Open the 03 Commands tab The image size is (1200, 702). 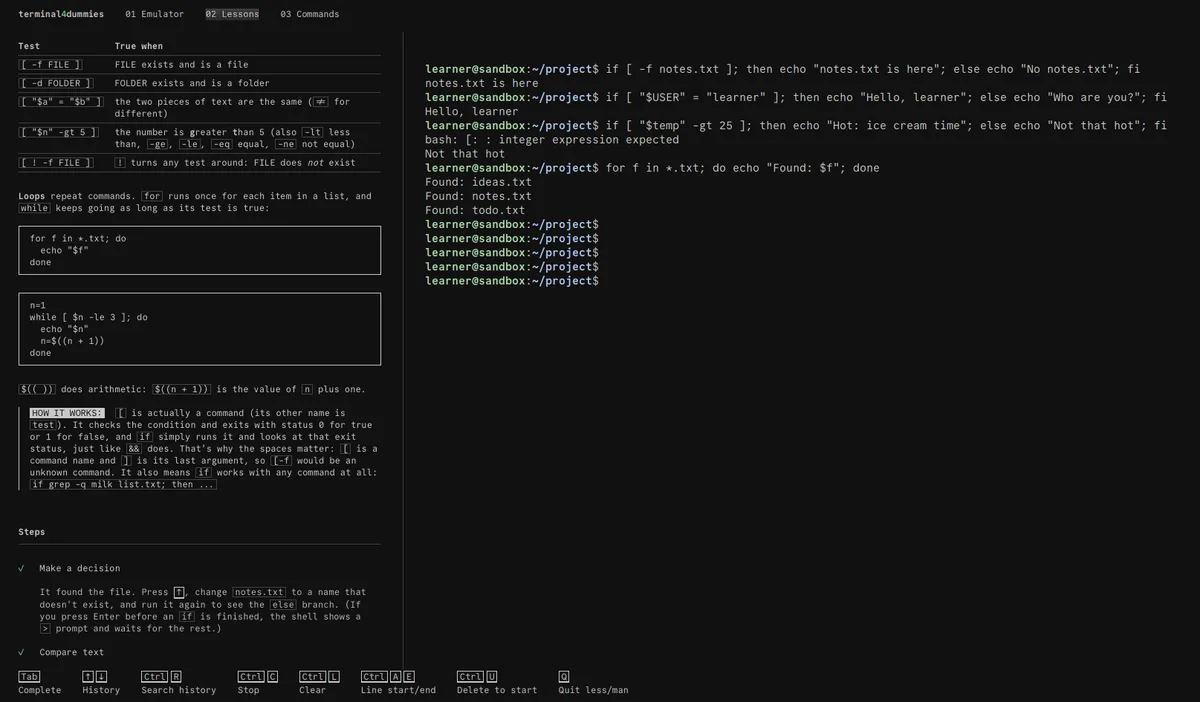click(x=310, y=14)
